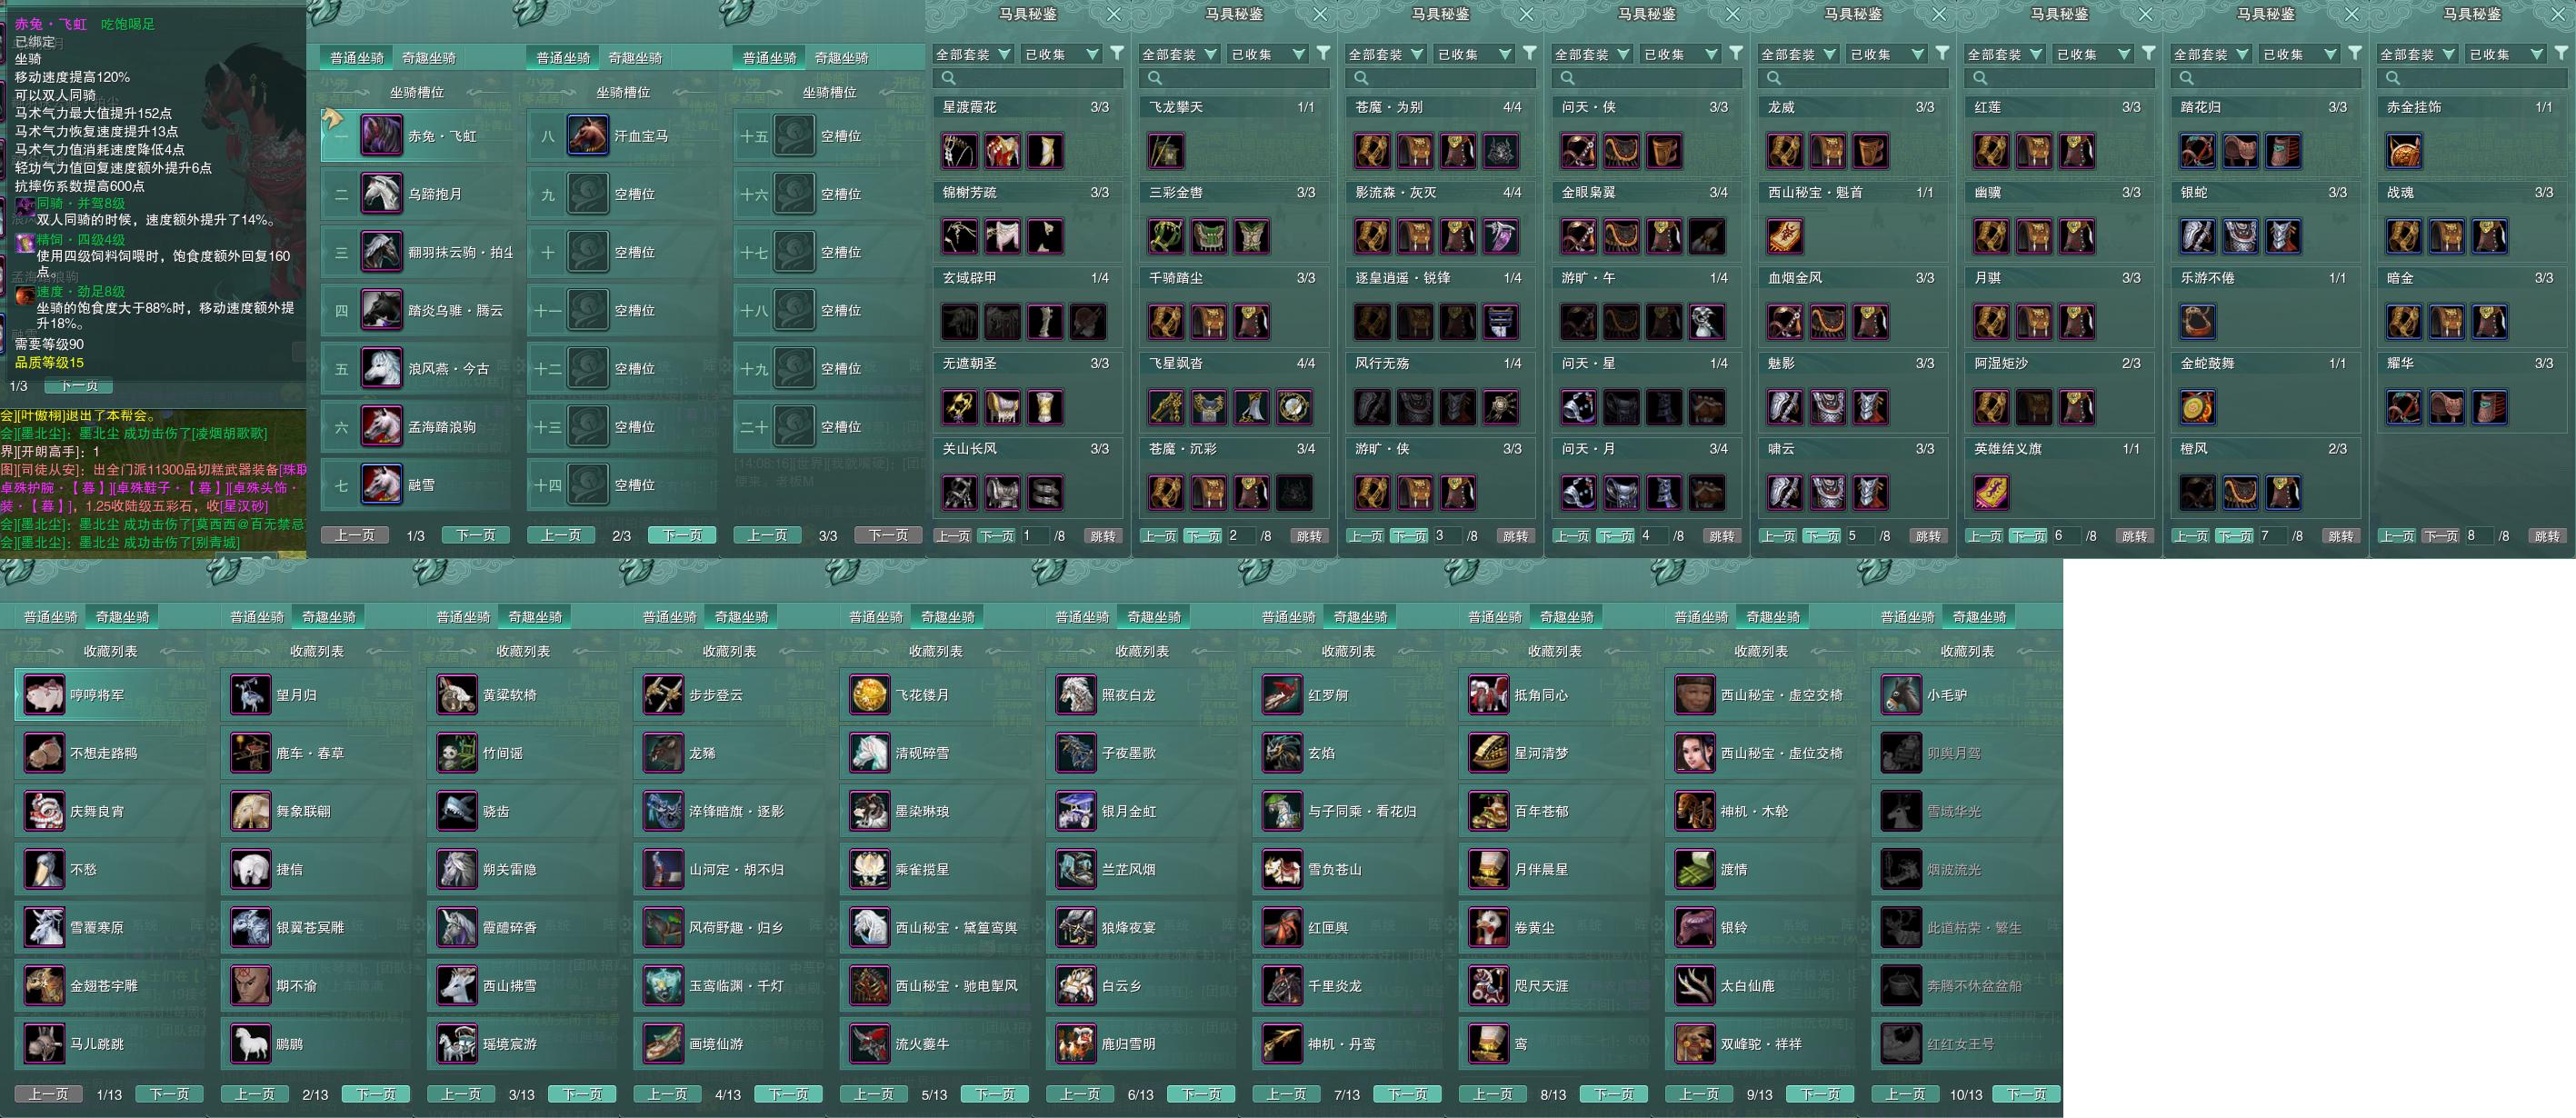Select the 踏炎乌骓·腾云 mount icon
2576x1118 pixels.
[x=381, y=310]
